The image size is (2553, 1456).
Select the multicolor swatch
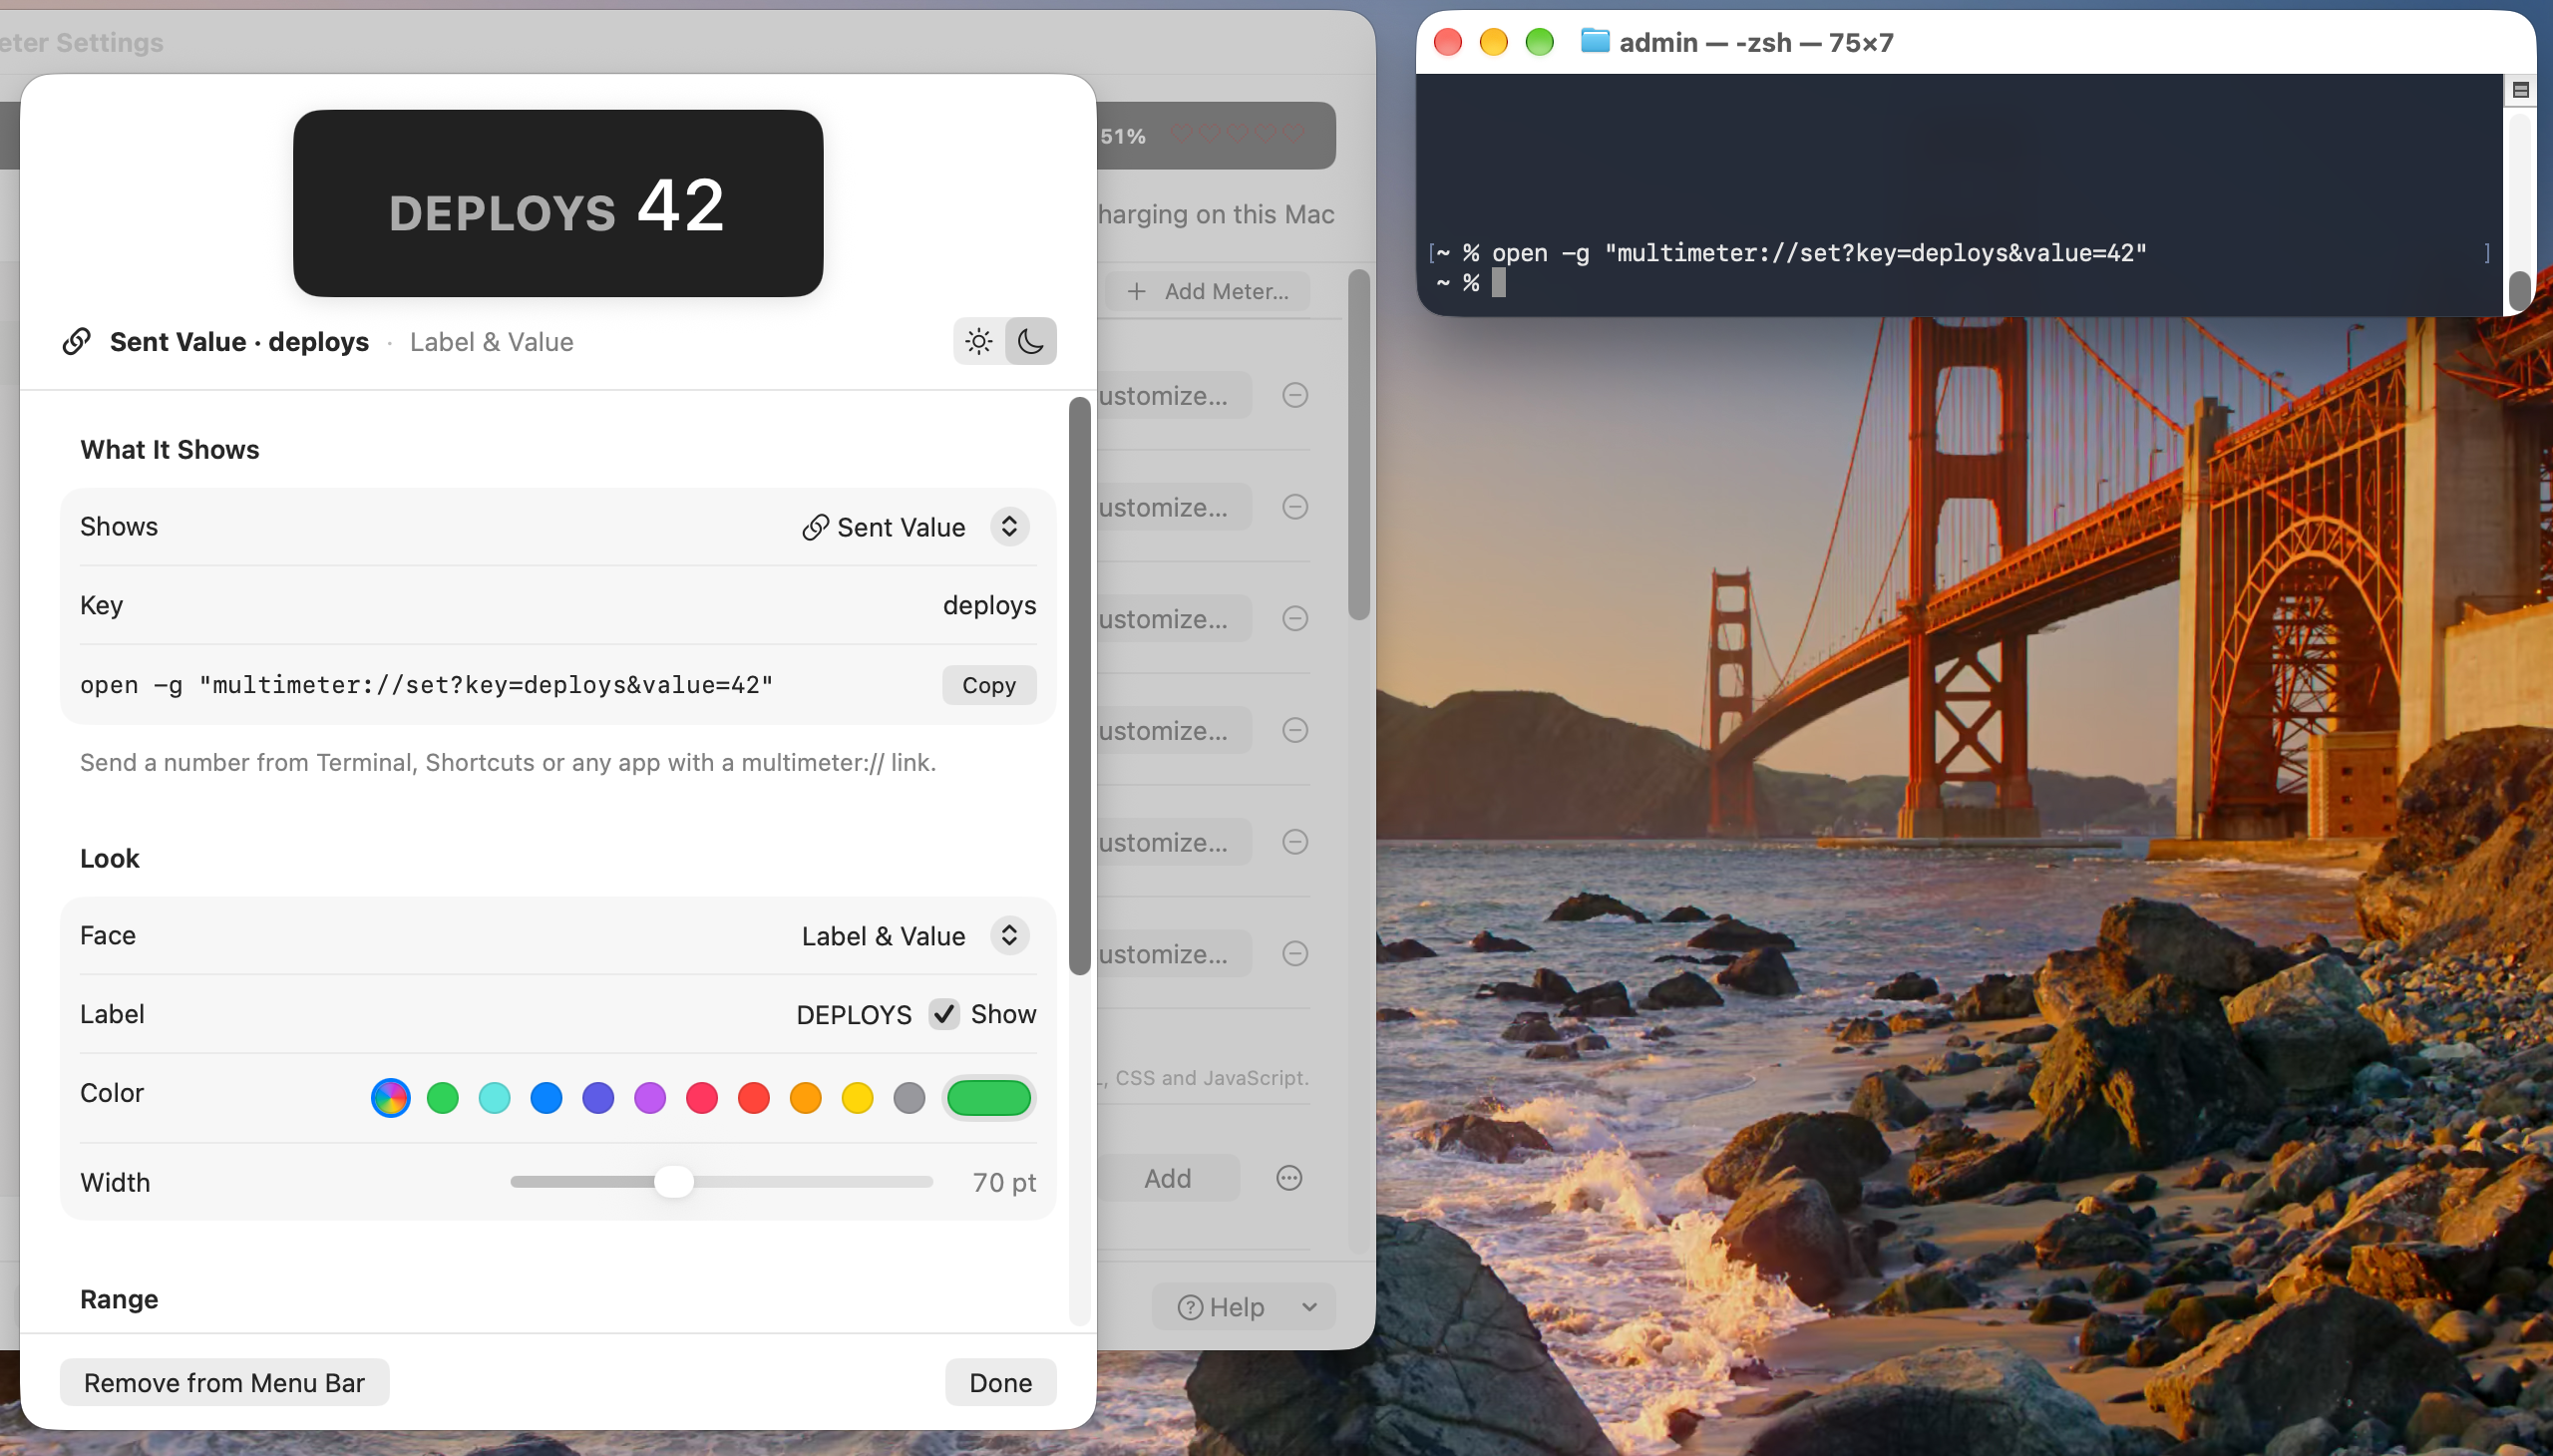click(391, 1098)
